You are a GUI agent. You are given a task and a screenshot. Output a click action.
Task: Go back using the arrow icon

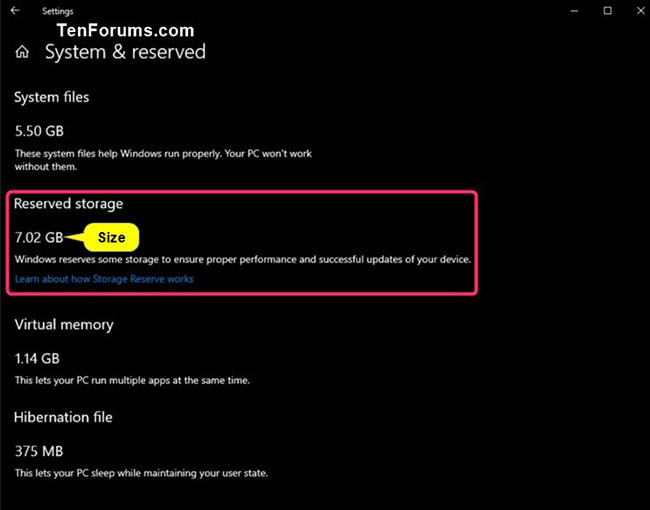click(15, 10)
